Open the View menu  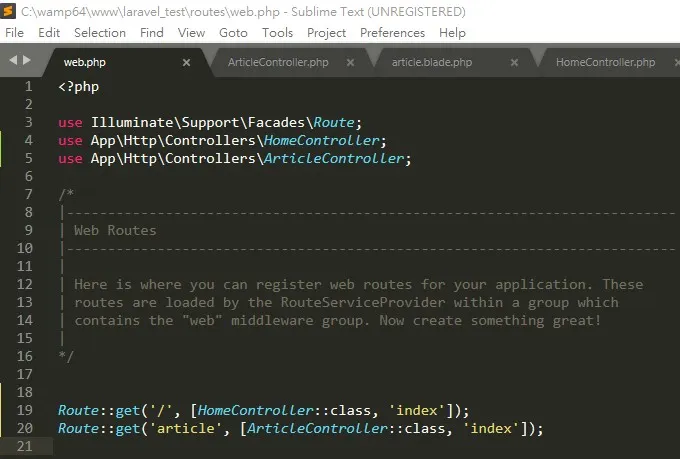coord(191,33)
